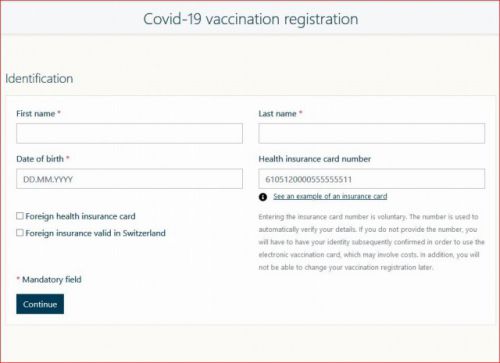
Task: Click the Date of birth label
Action: pyautogui.click(x=40, y=159)
